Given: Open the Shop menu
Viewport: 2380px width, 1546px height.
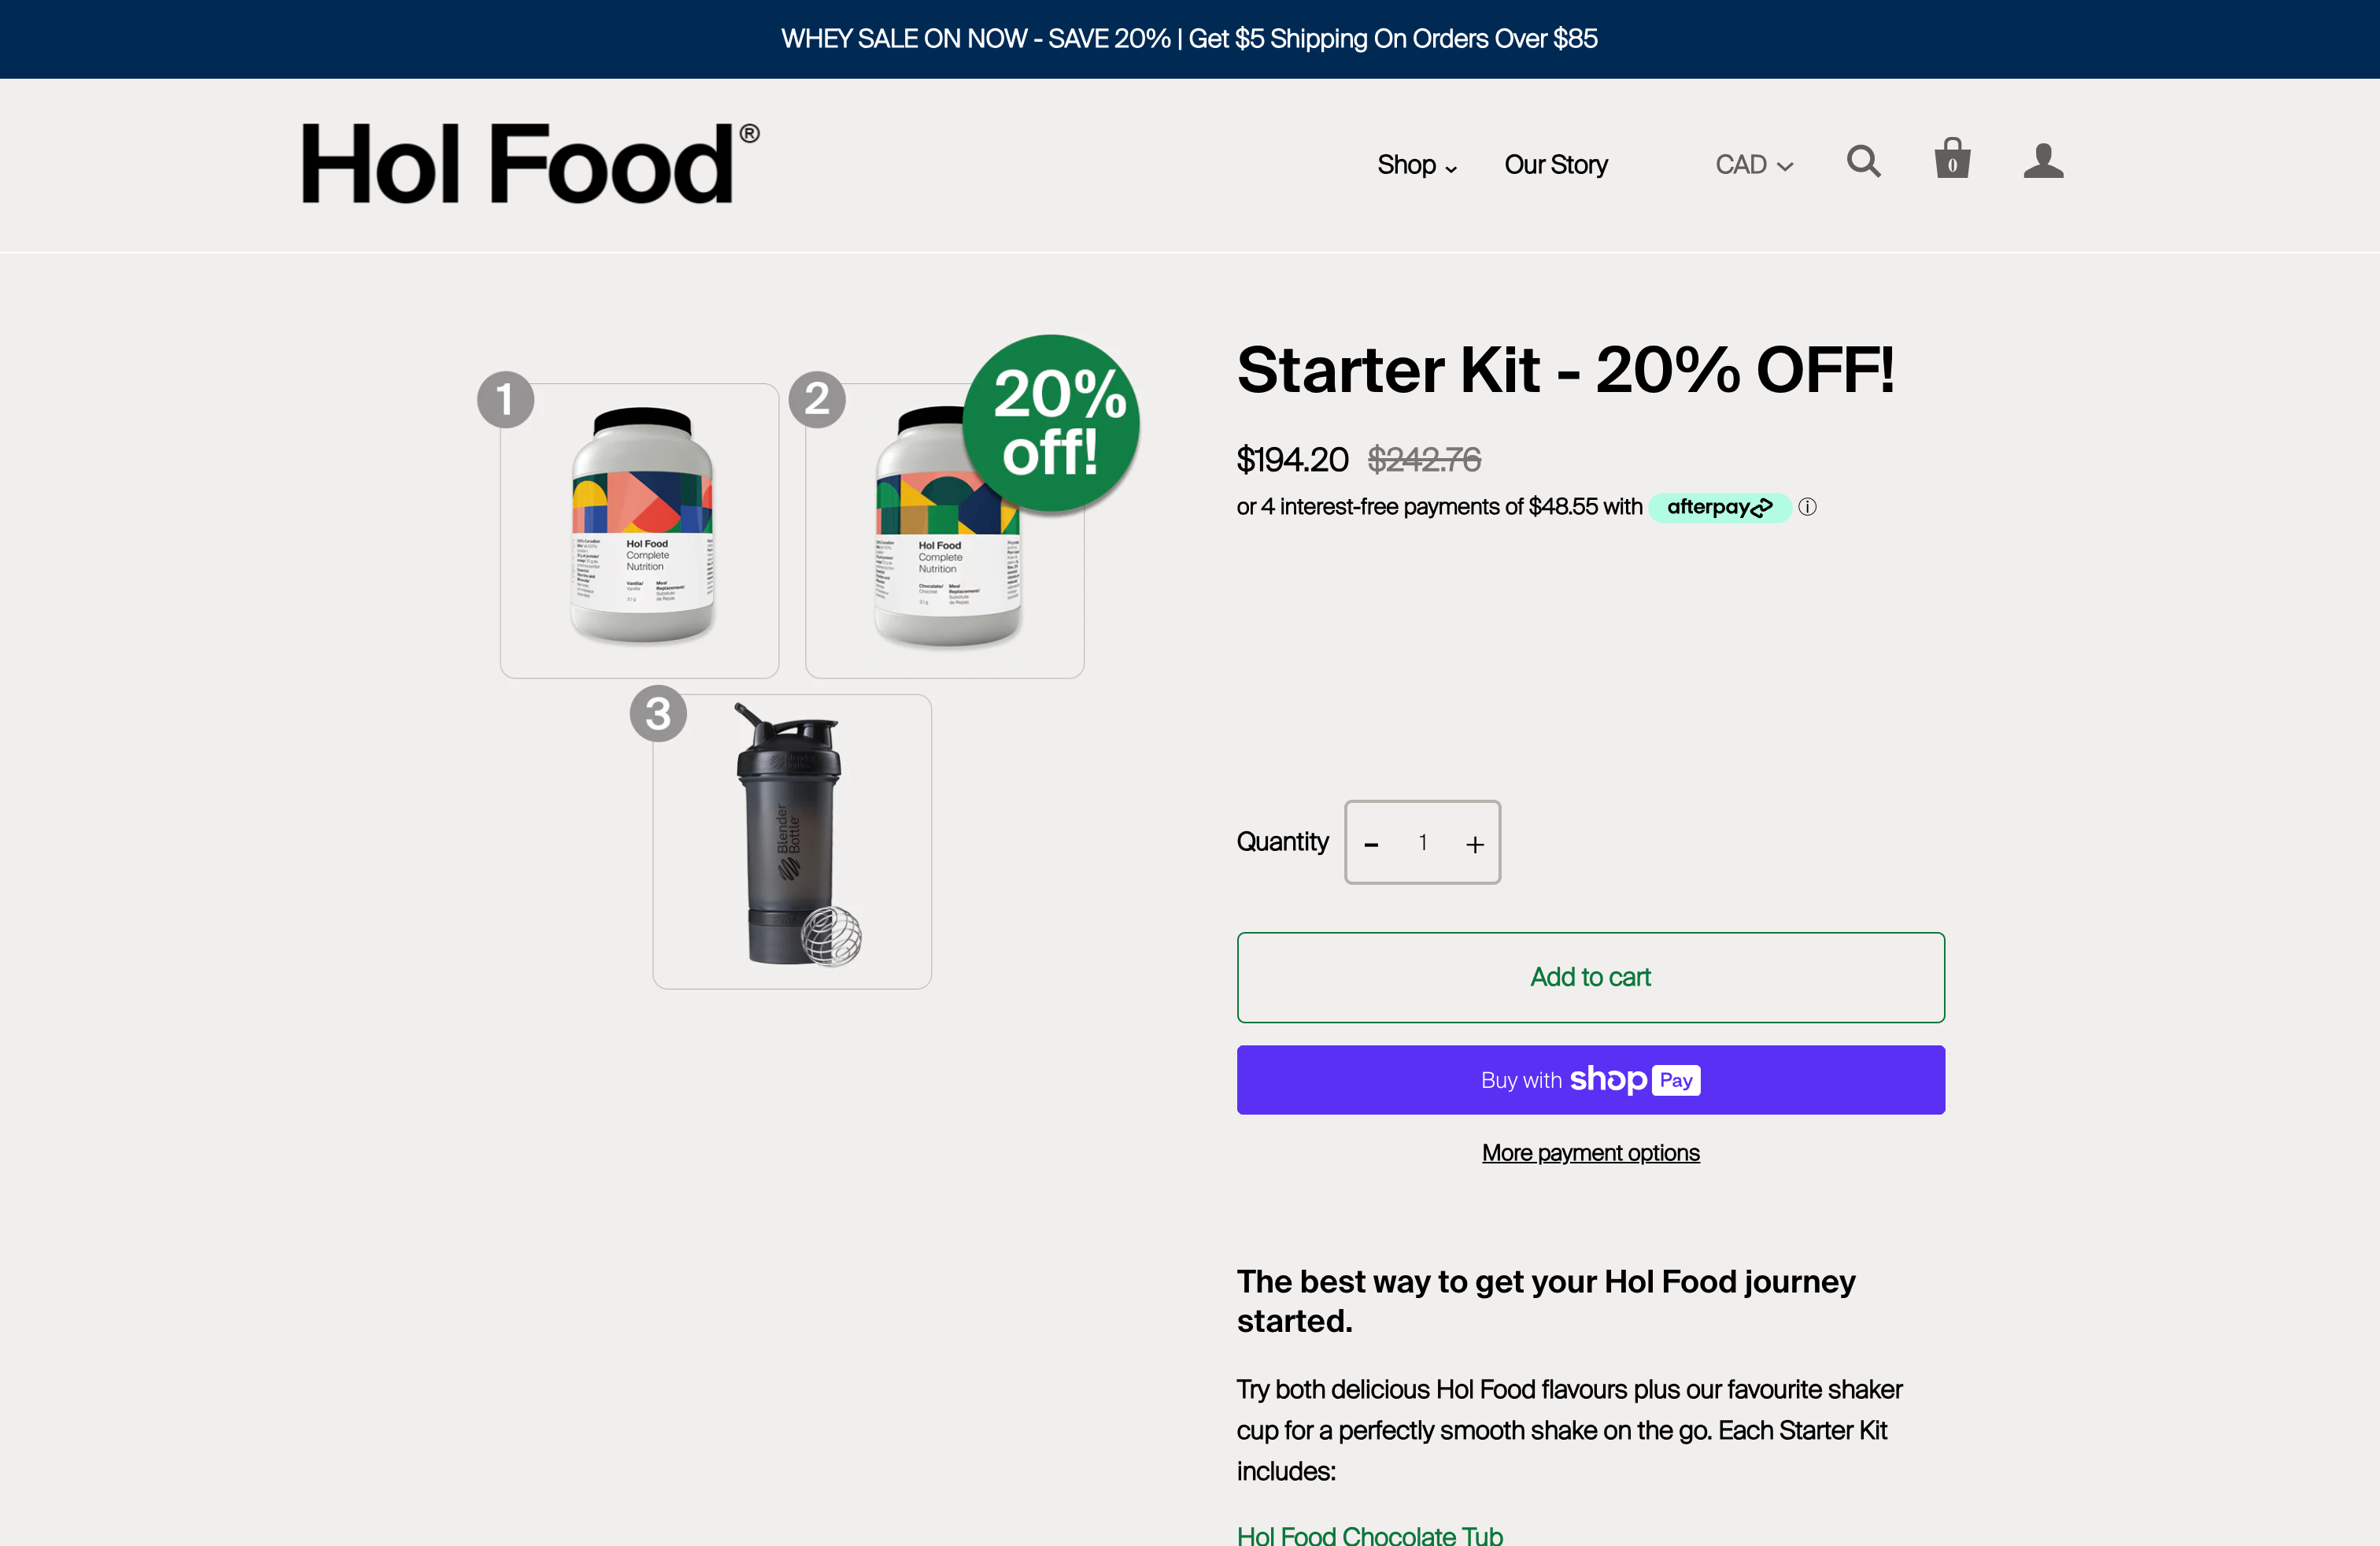Looking at the screenshot, I should click(1406, 164).
